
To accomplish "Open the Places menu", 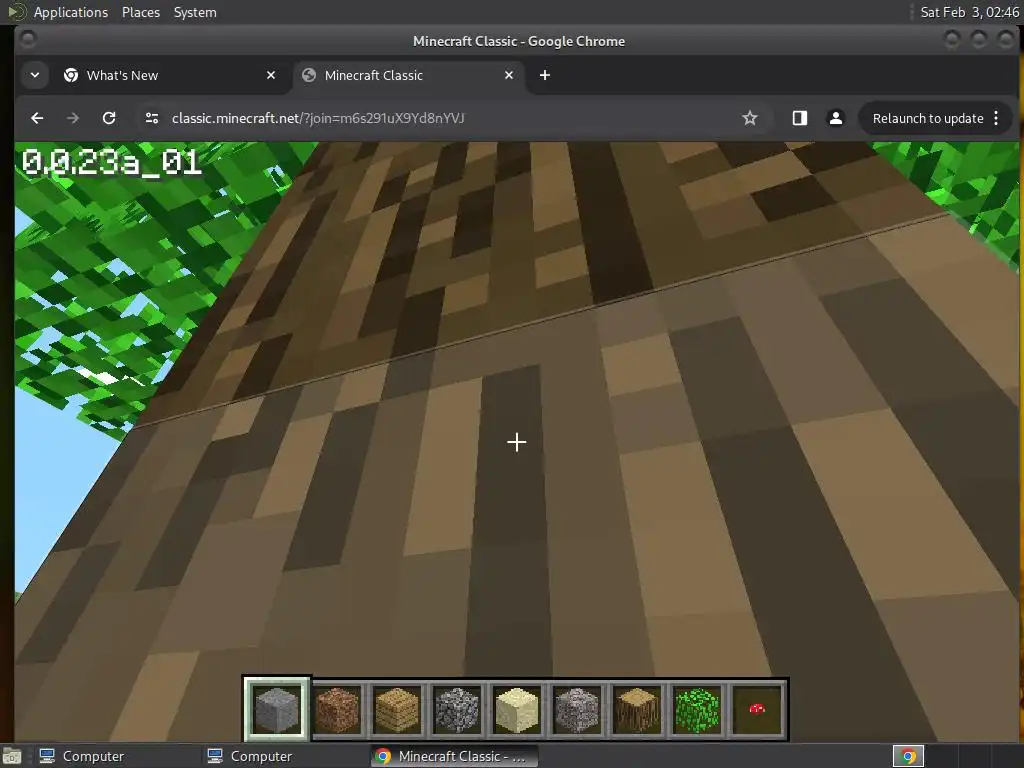I will click(140, 12).
